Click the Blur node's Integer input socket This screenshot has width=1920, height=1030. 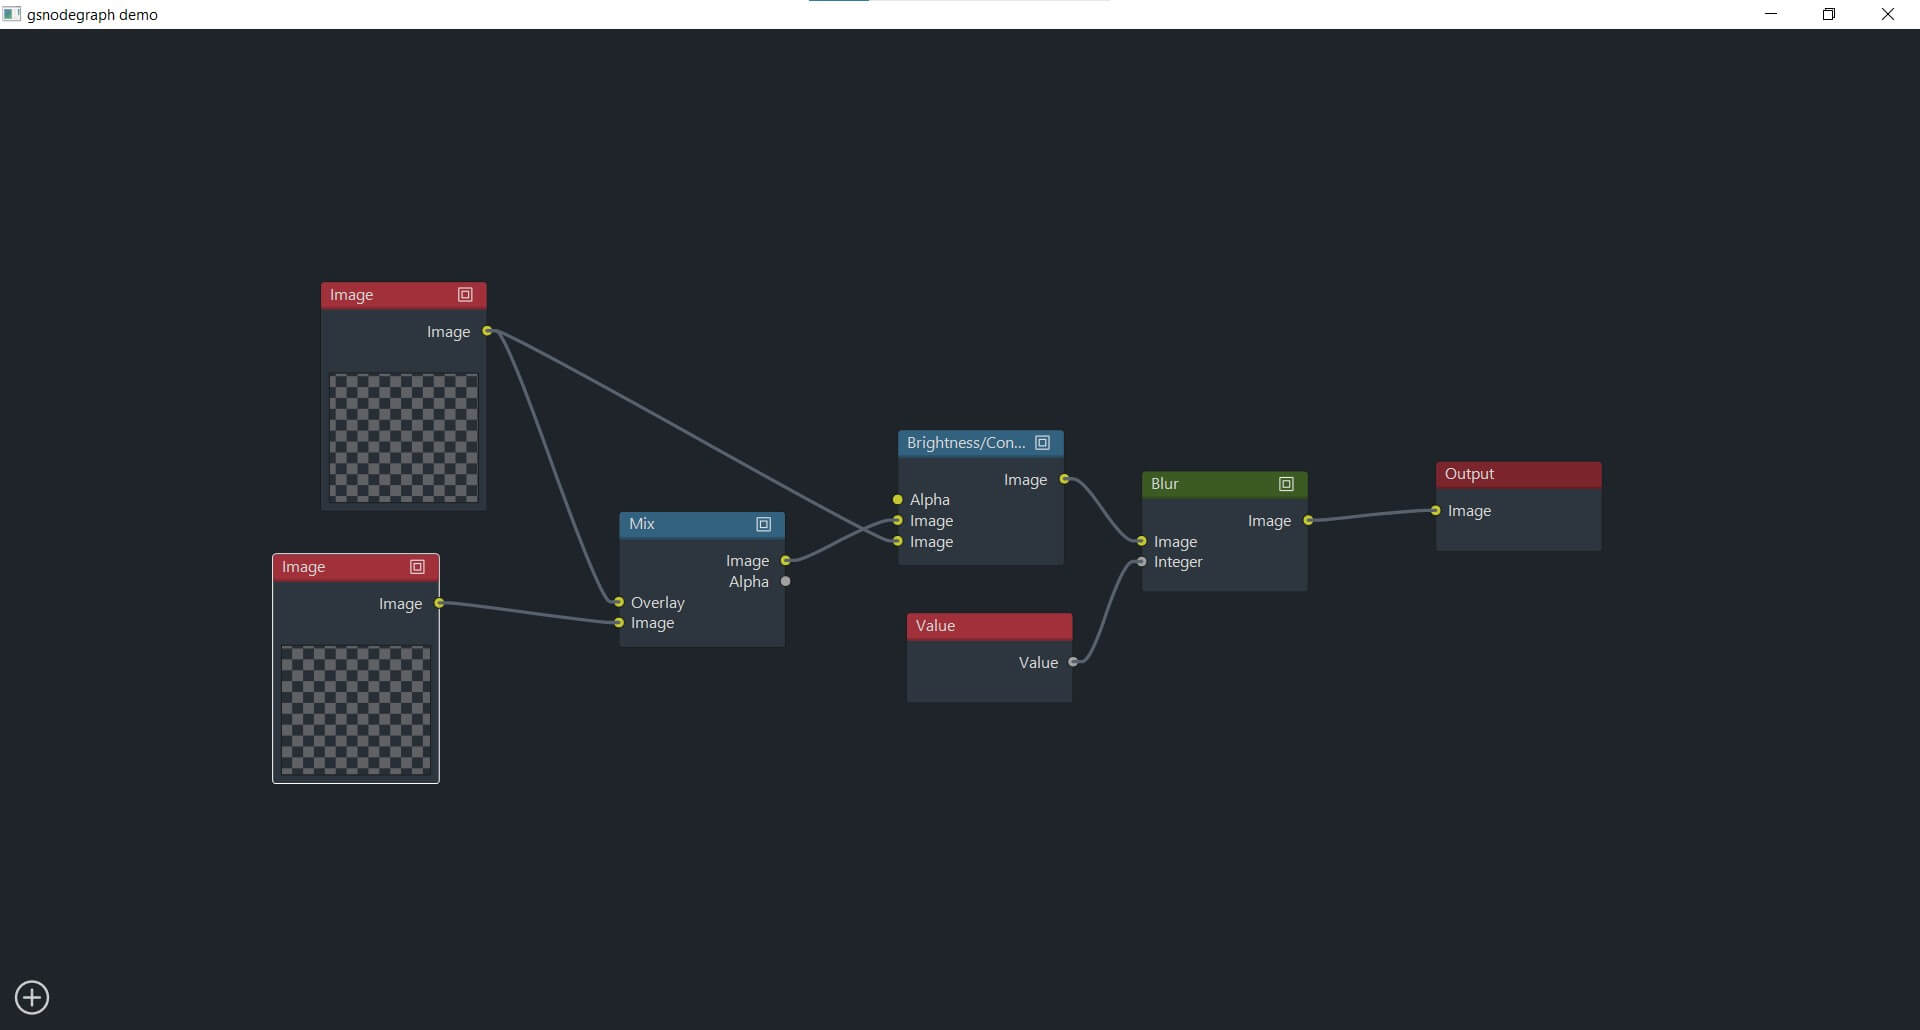tap(1142, 562)
